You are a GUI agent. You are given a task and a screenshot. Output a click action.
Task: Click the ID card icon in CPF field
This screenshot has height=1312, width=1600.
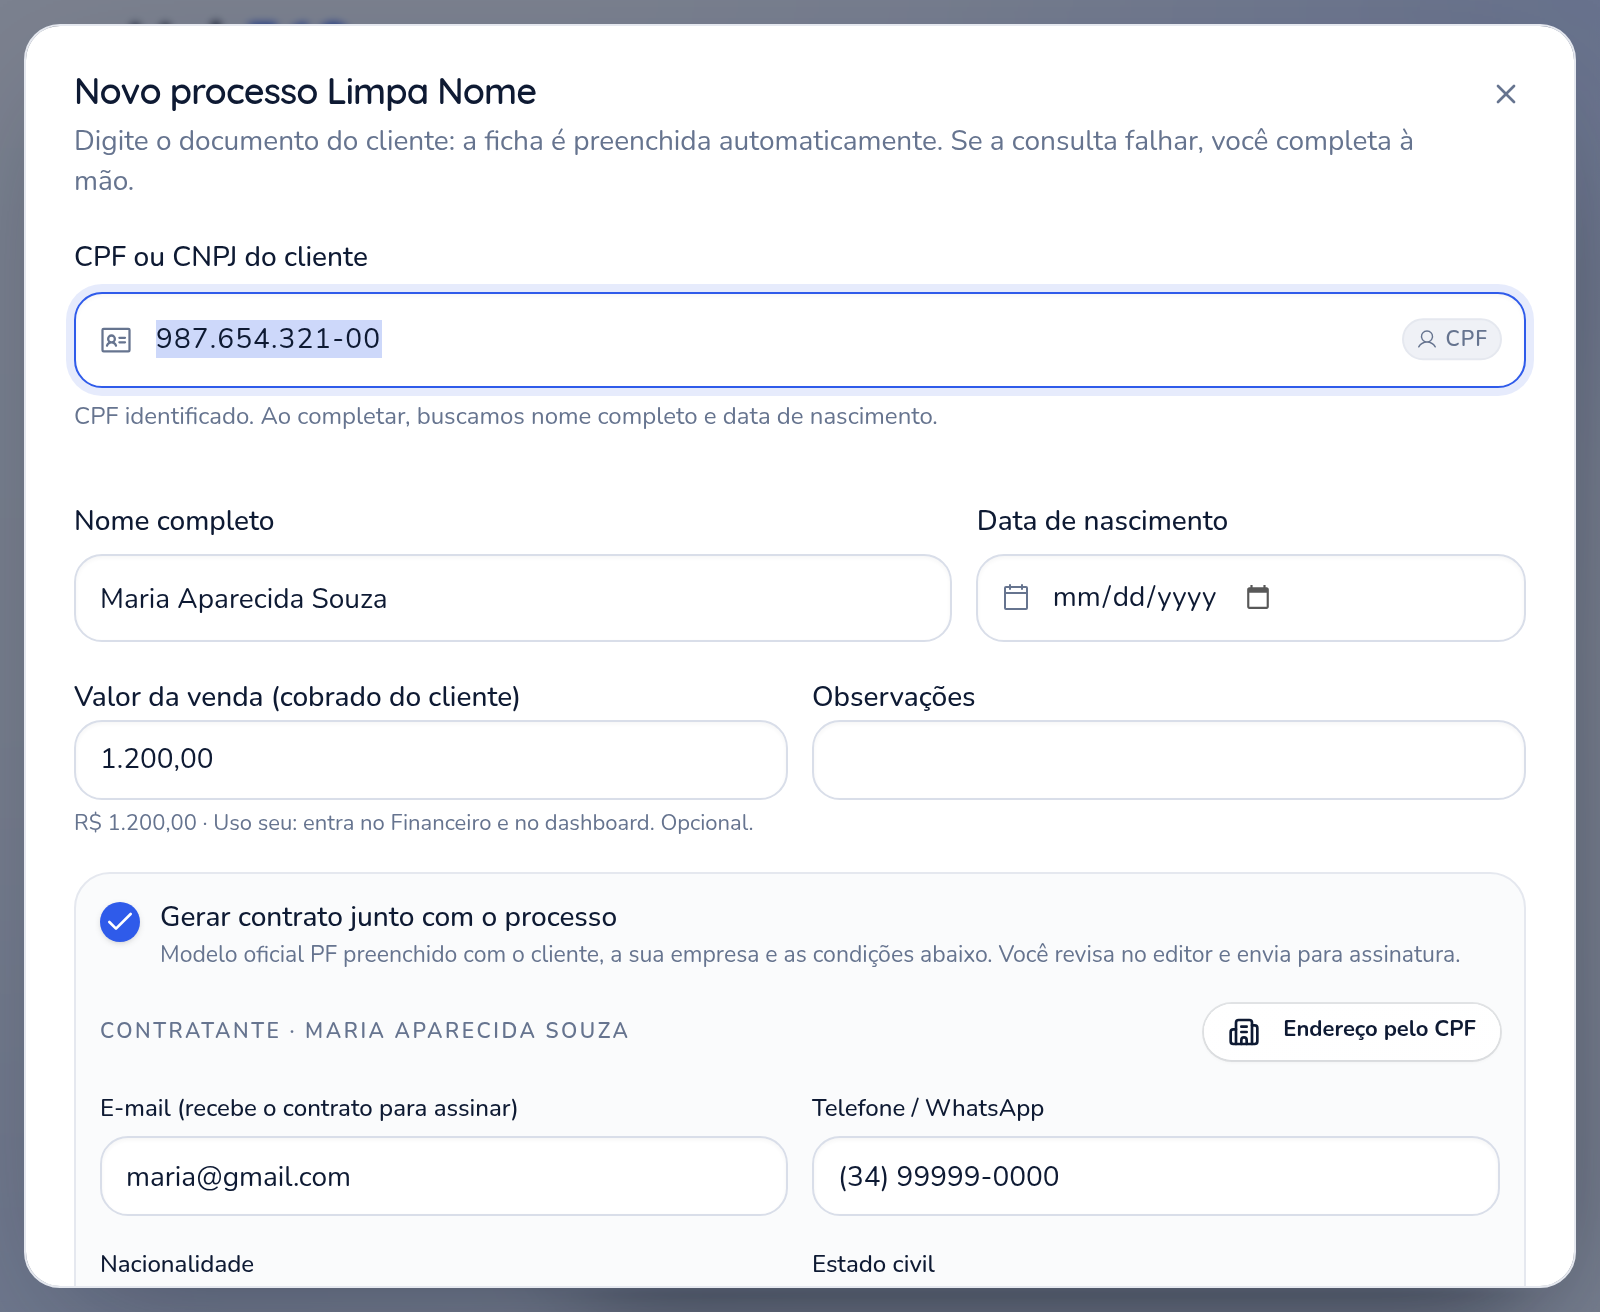click(116, 340)
